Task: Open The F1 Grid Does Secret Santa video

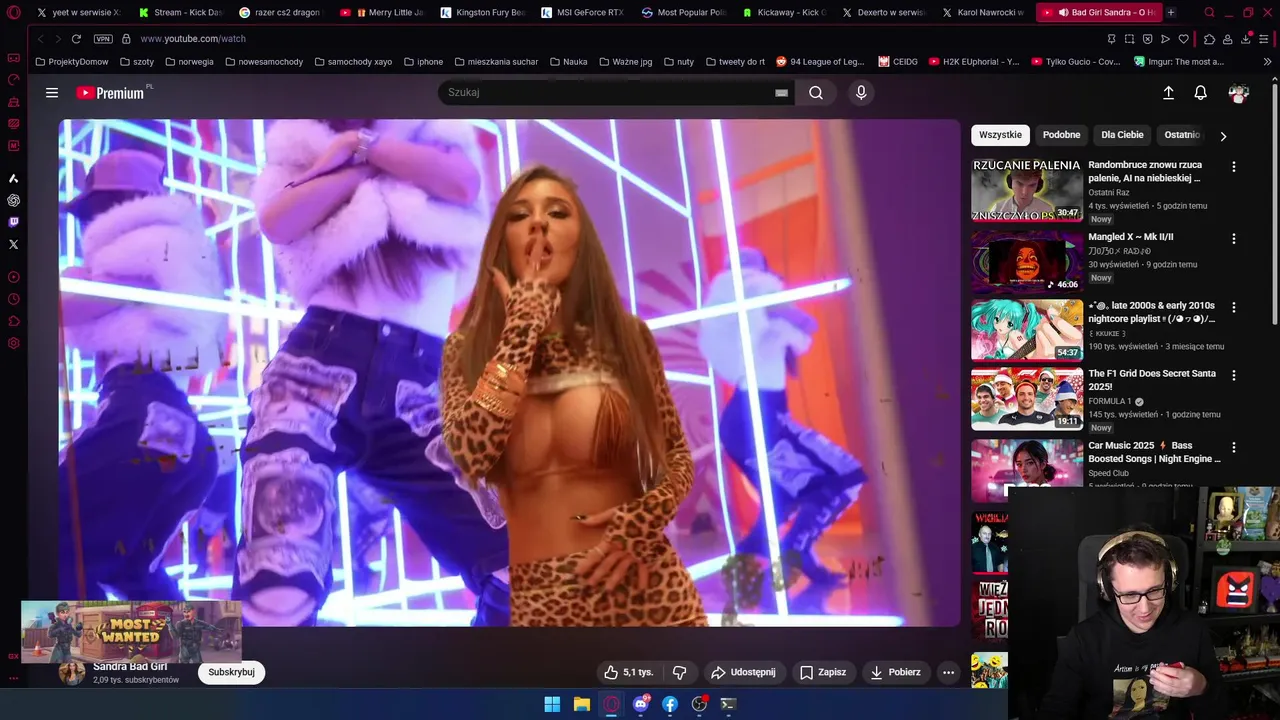Action: click(x=1152, y=380)
